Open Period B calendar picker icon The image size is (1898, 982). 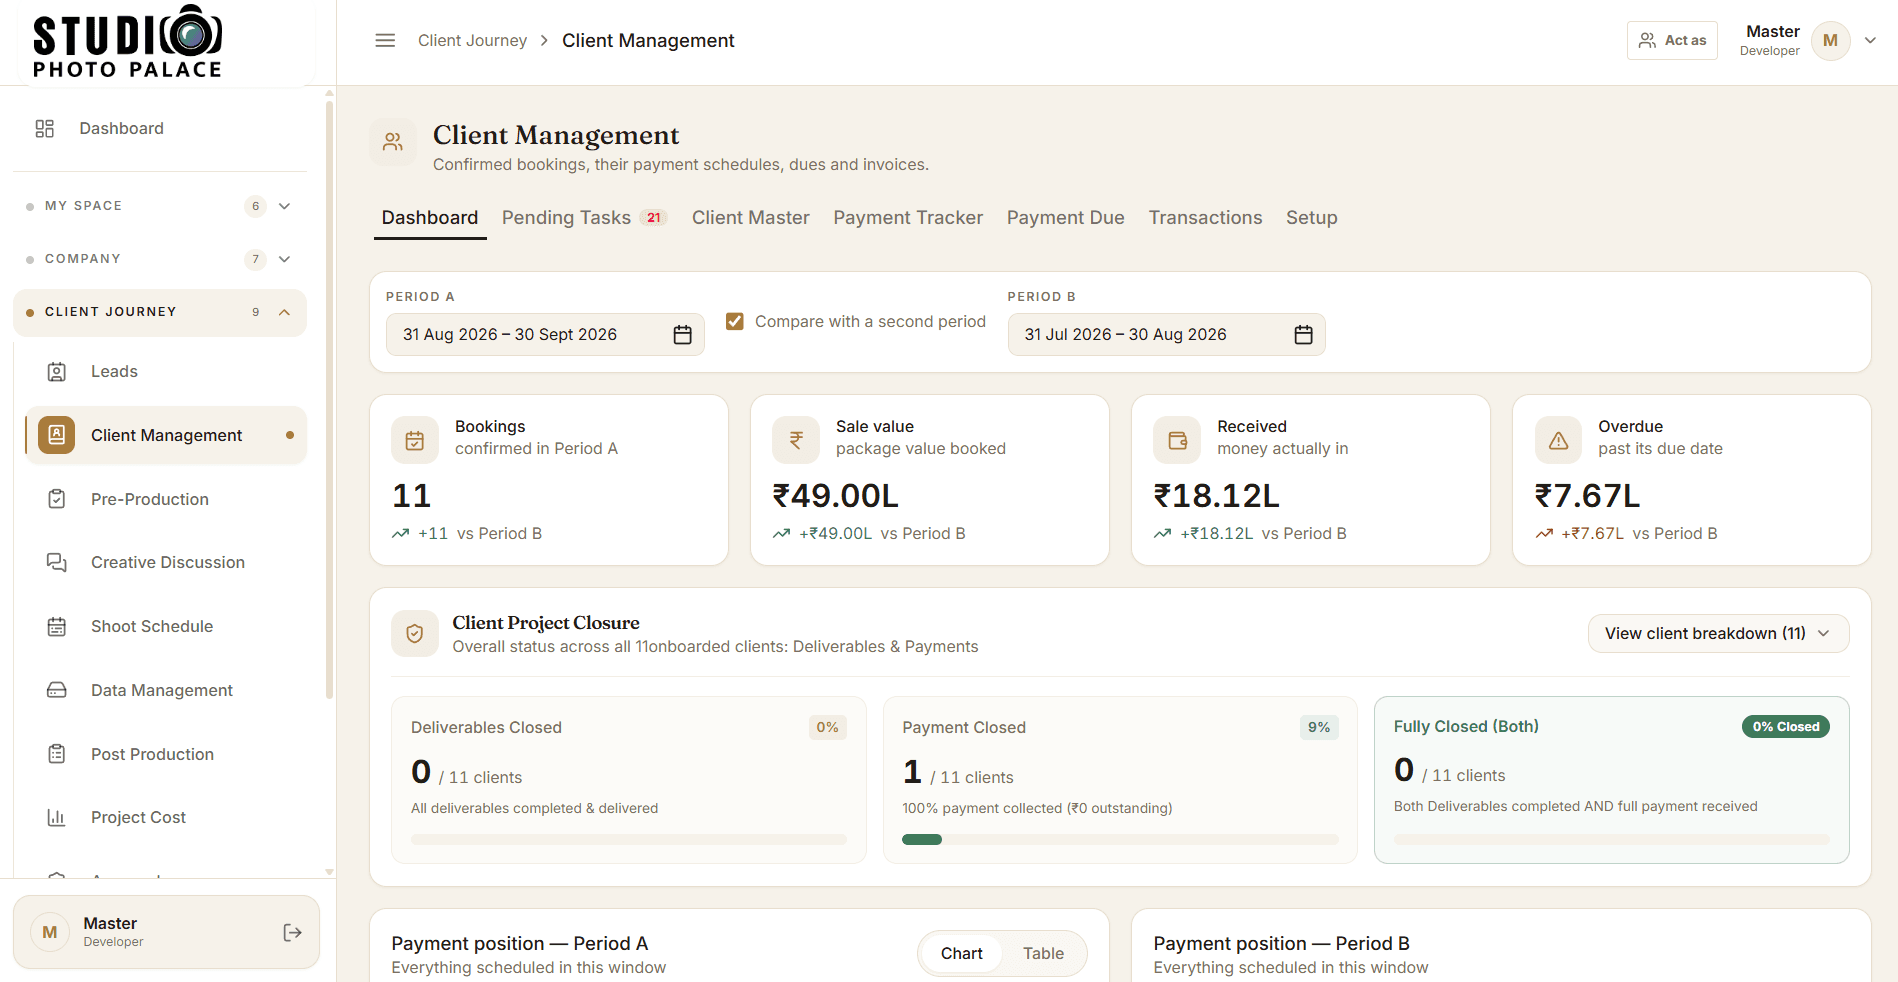point(1303,334)
